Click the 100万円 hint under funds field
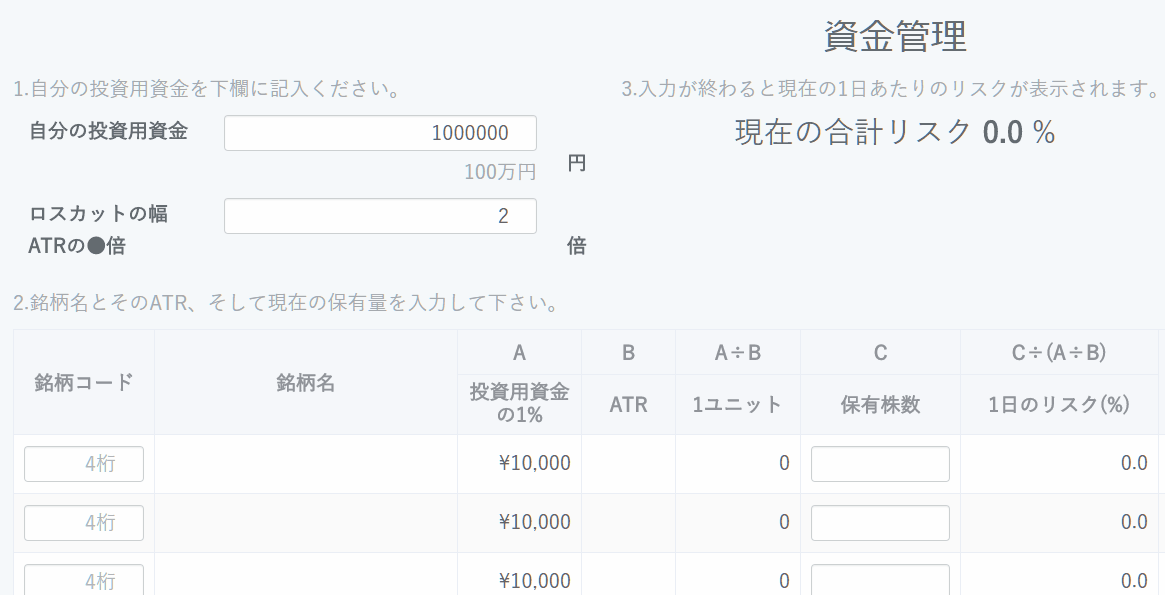Screen dimensions: 1165x595 (500, 172)
